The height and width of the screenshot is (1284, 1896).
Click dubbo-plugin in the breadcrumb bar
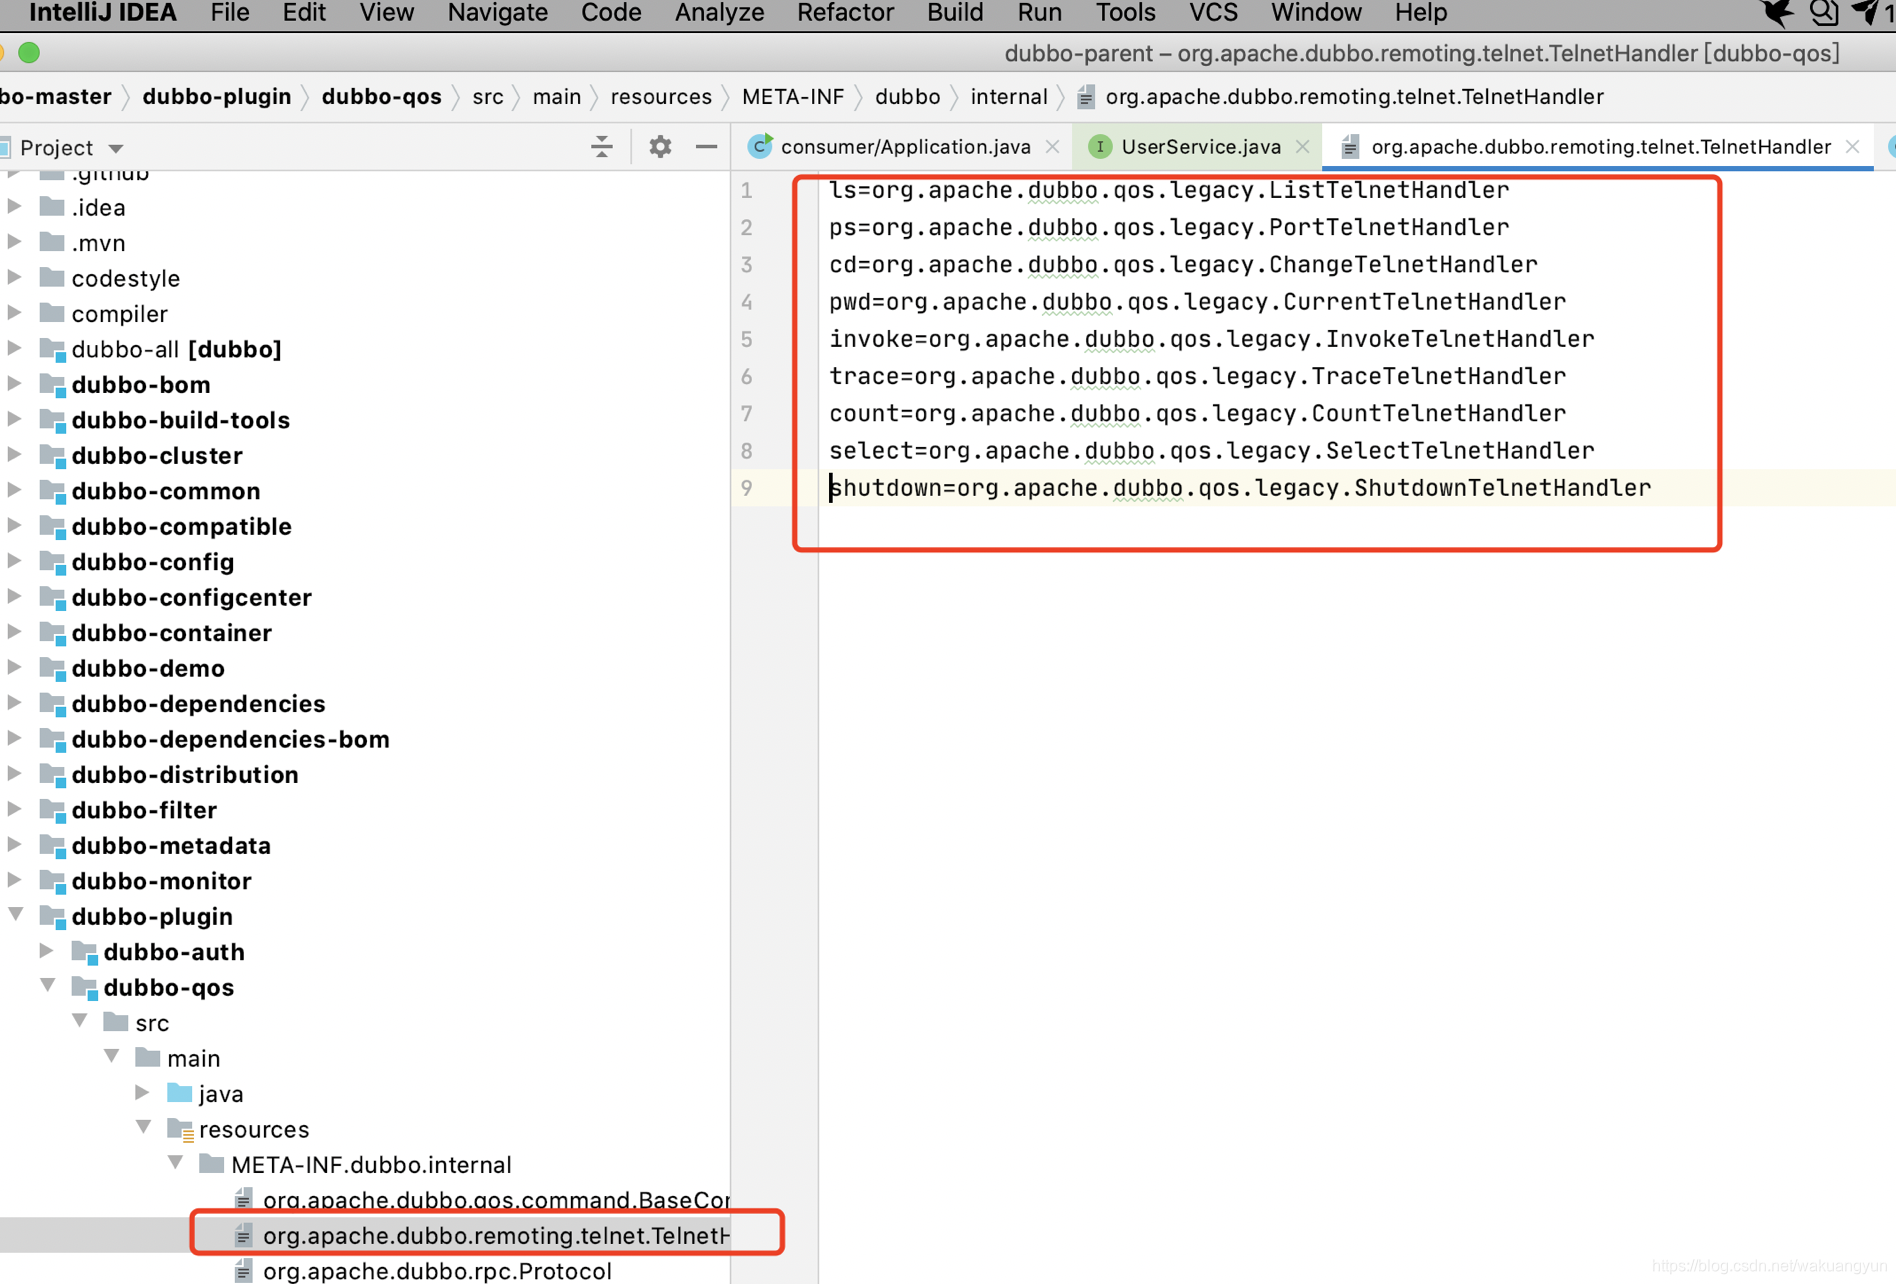(217, 97)
